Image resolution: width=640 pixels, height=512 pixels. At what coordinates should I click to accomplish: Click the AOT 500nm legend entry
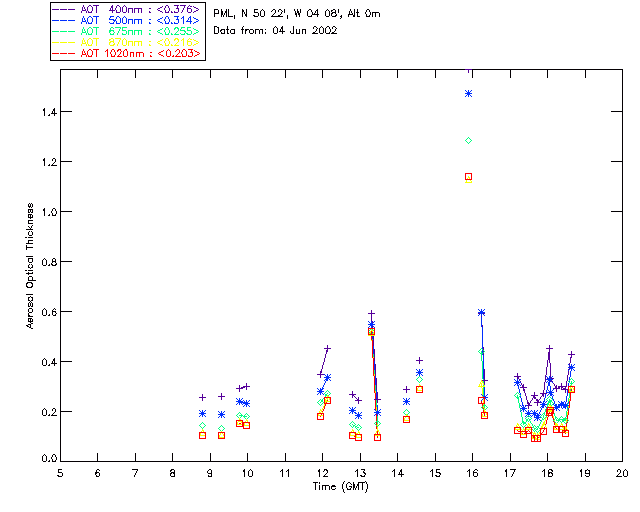coord(127,20)
